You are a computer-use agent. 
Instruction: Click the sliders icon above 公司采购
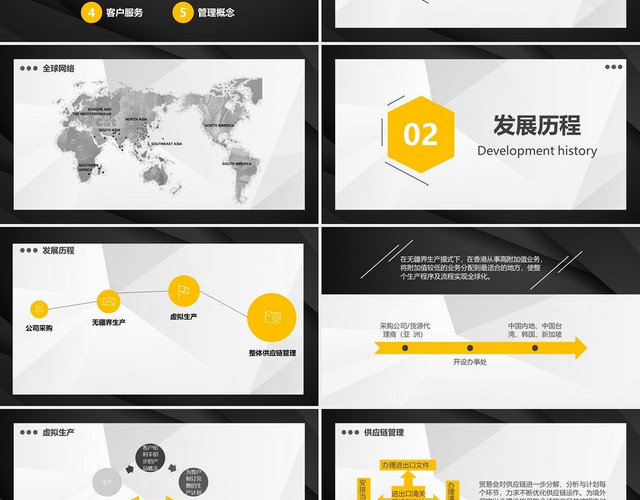coord(39,309)
